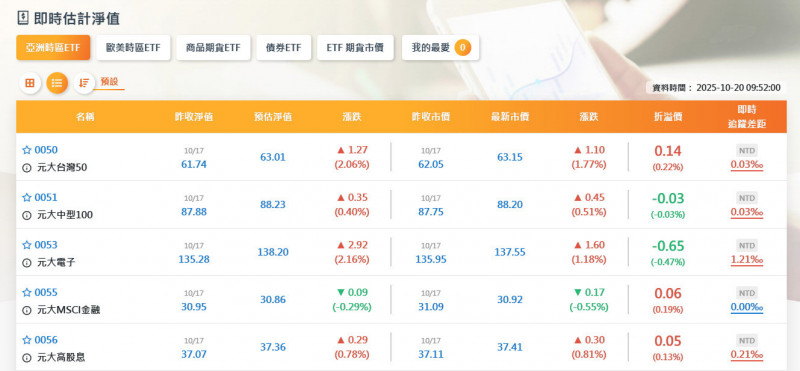
Task: Star ETF 0053 as favorite
Action: coord(27,245)
